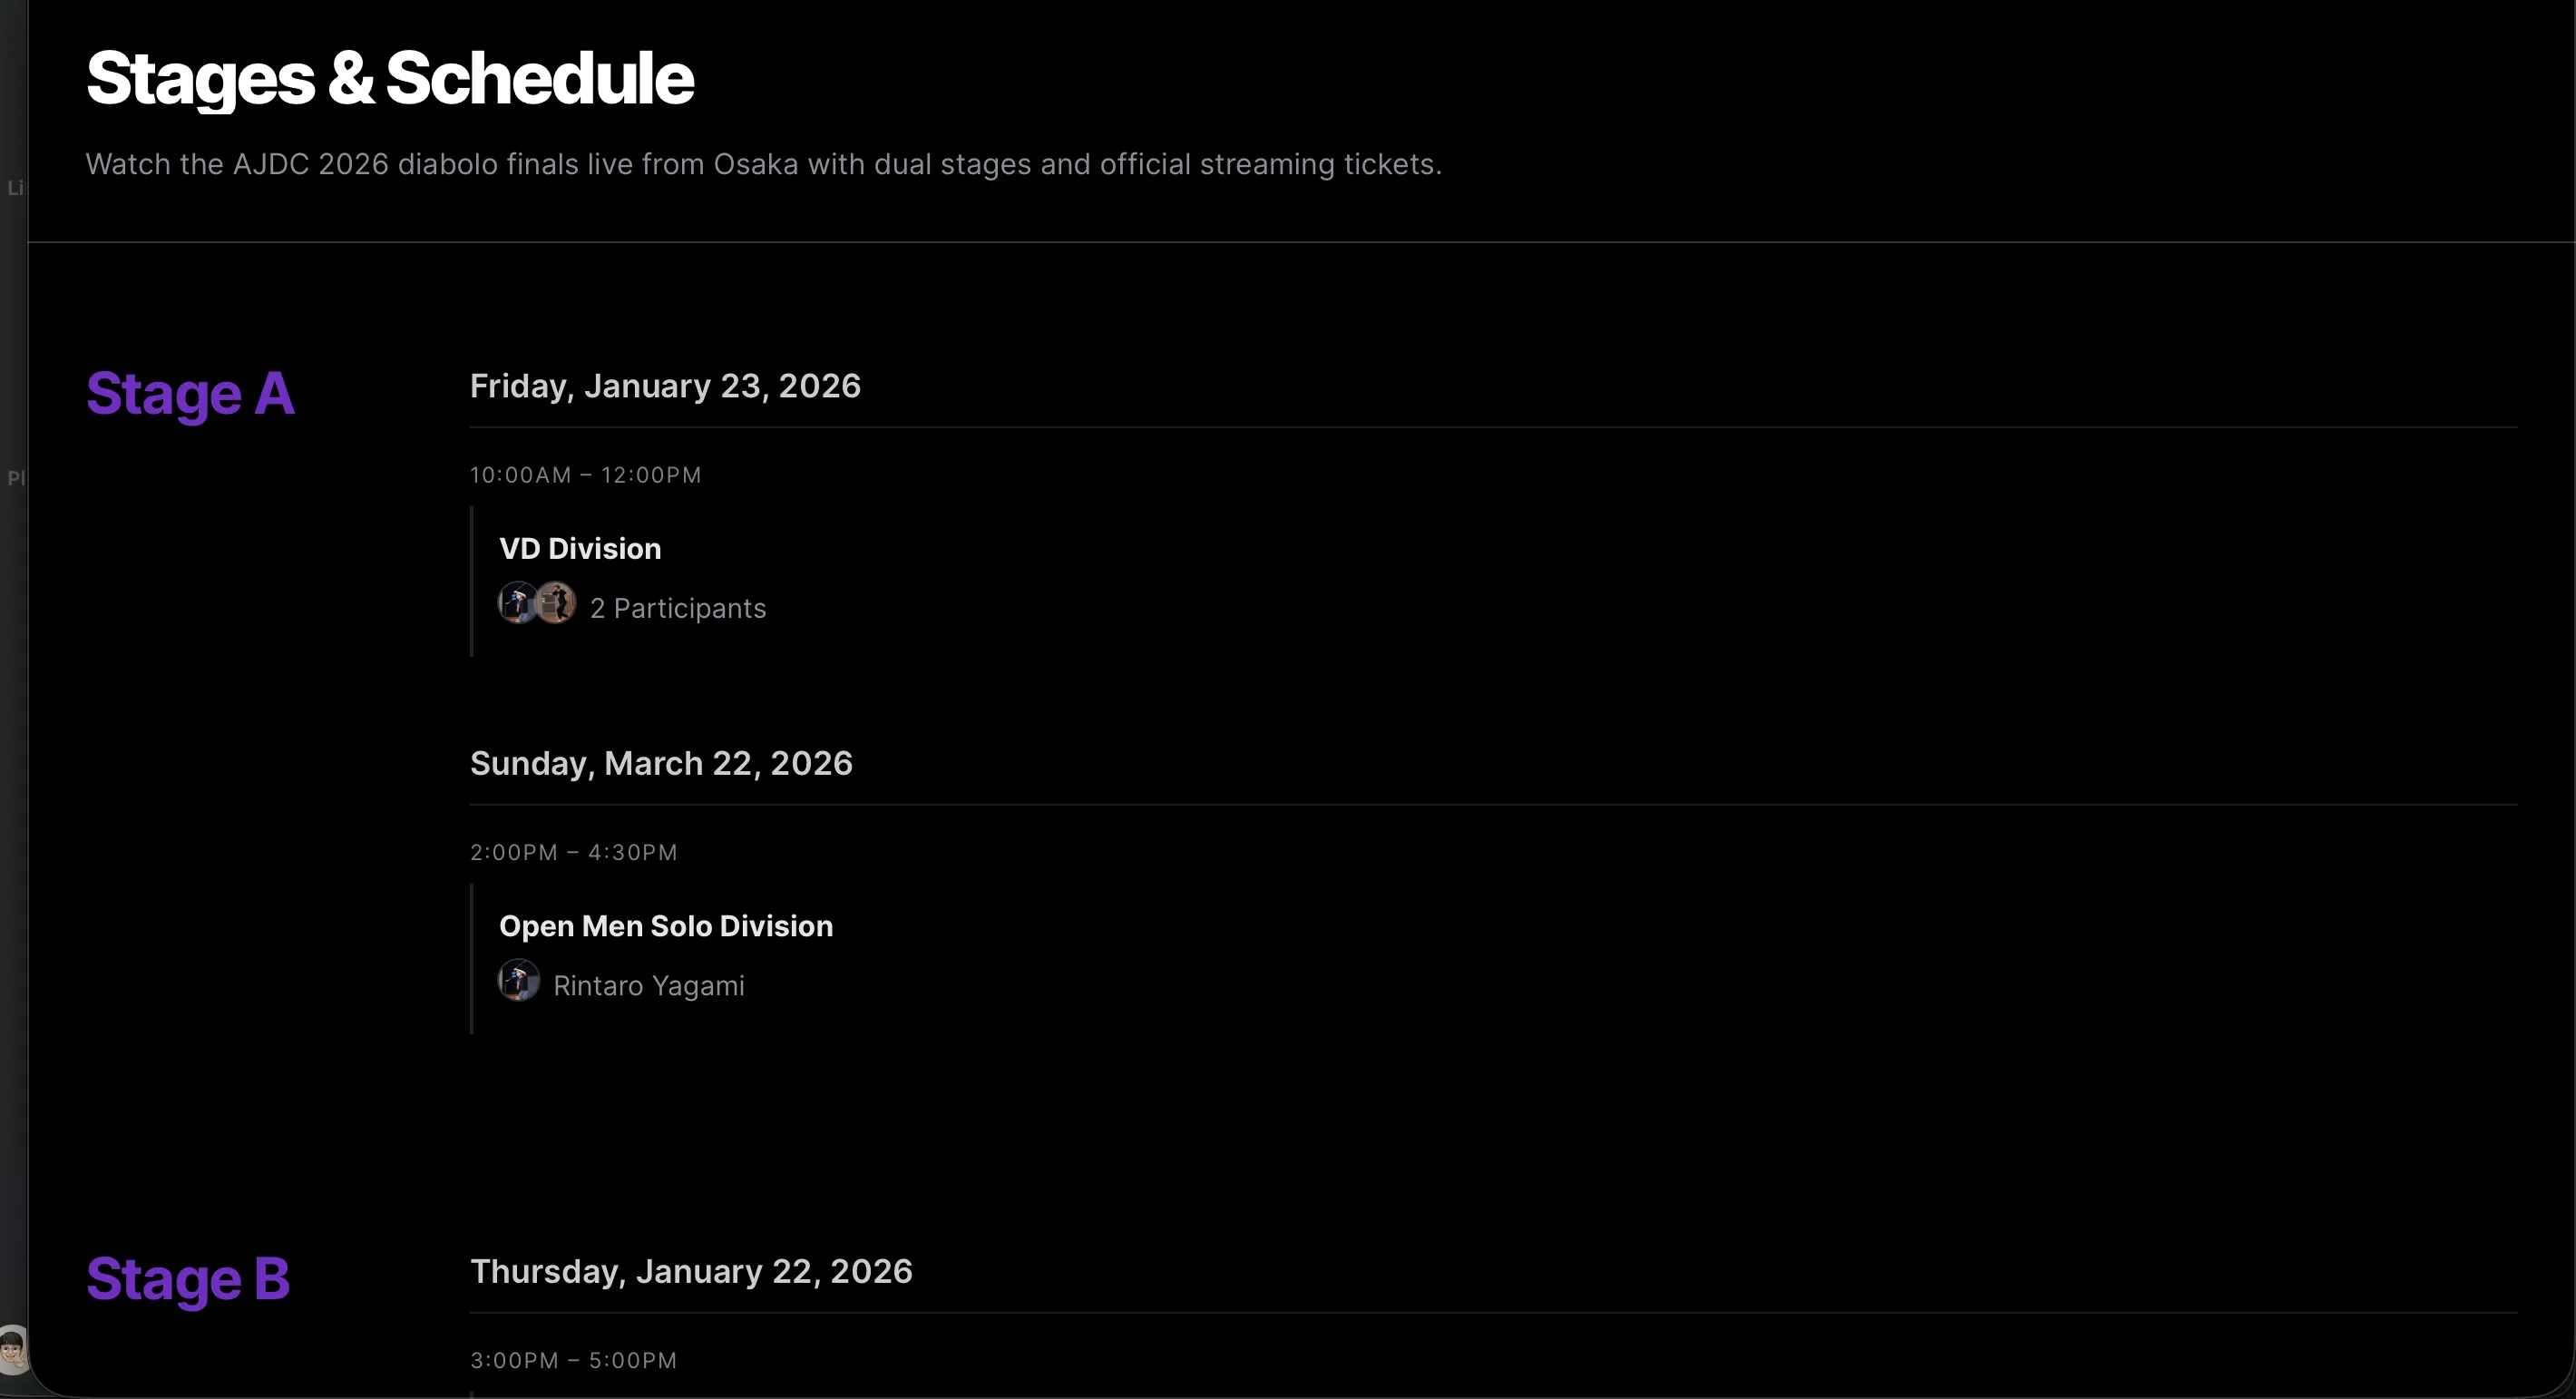The width and height of the screenshot is (2576, 1399).
Task: Click the partially hidden "Li" sidebar item
Action: [14, 188]
